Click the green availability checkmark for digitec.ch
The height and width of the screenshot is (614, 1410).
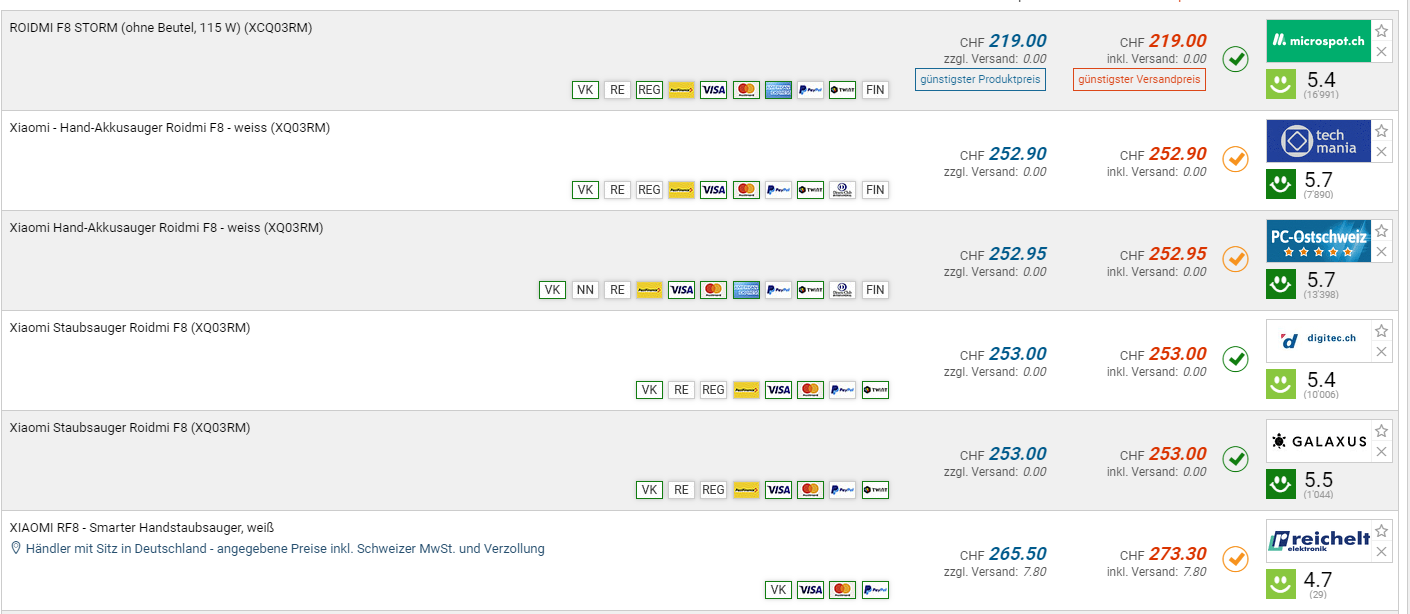click(1236, 359)
